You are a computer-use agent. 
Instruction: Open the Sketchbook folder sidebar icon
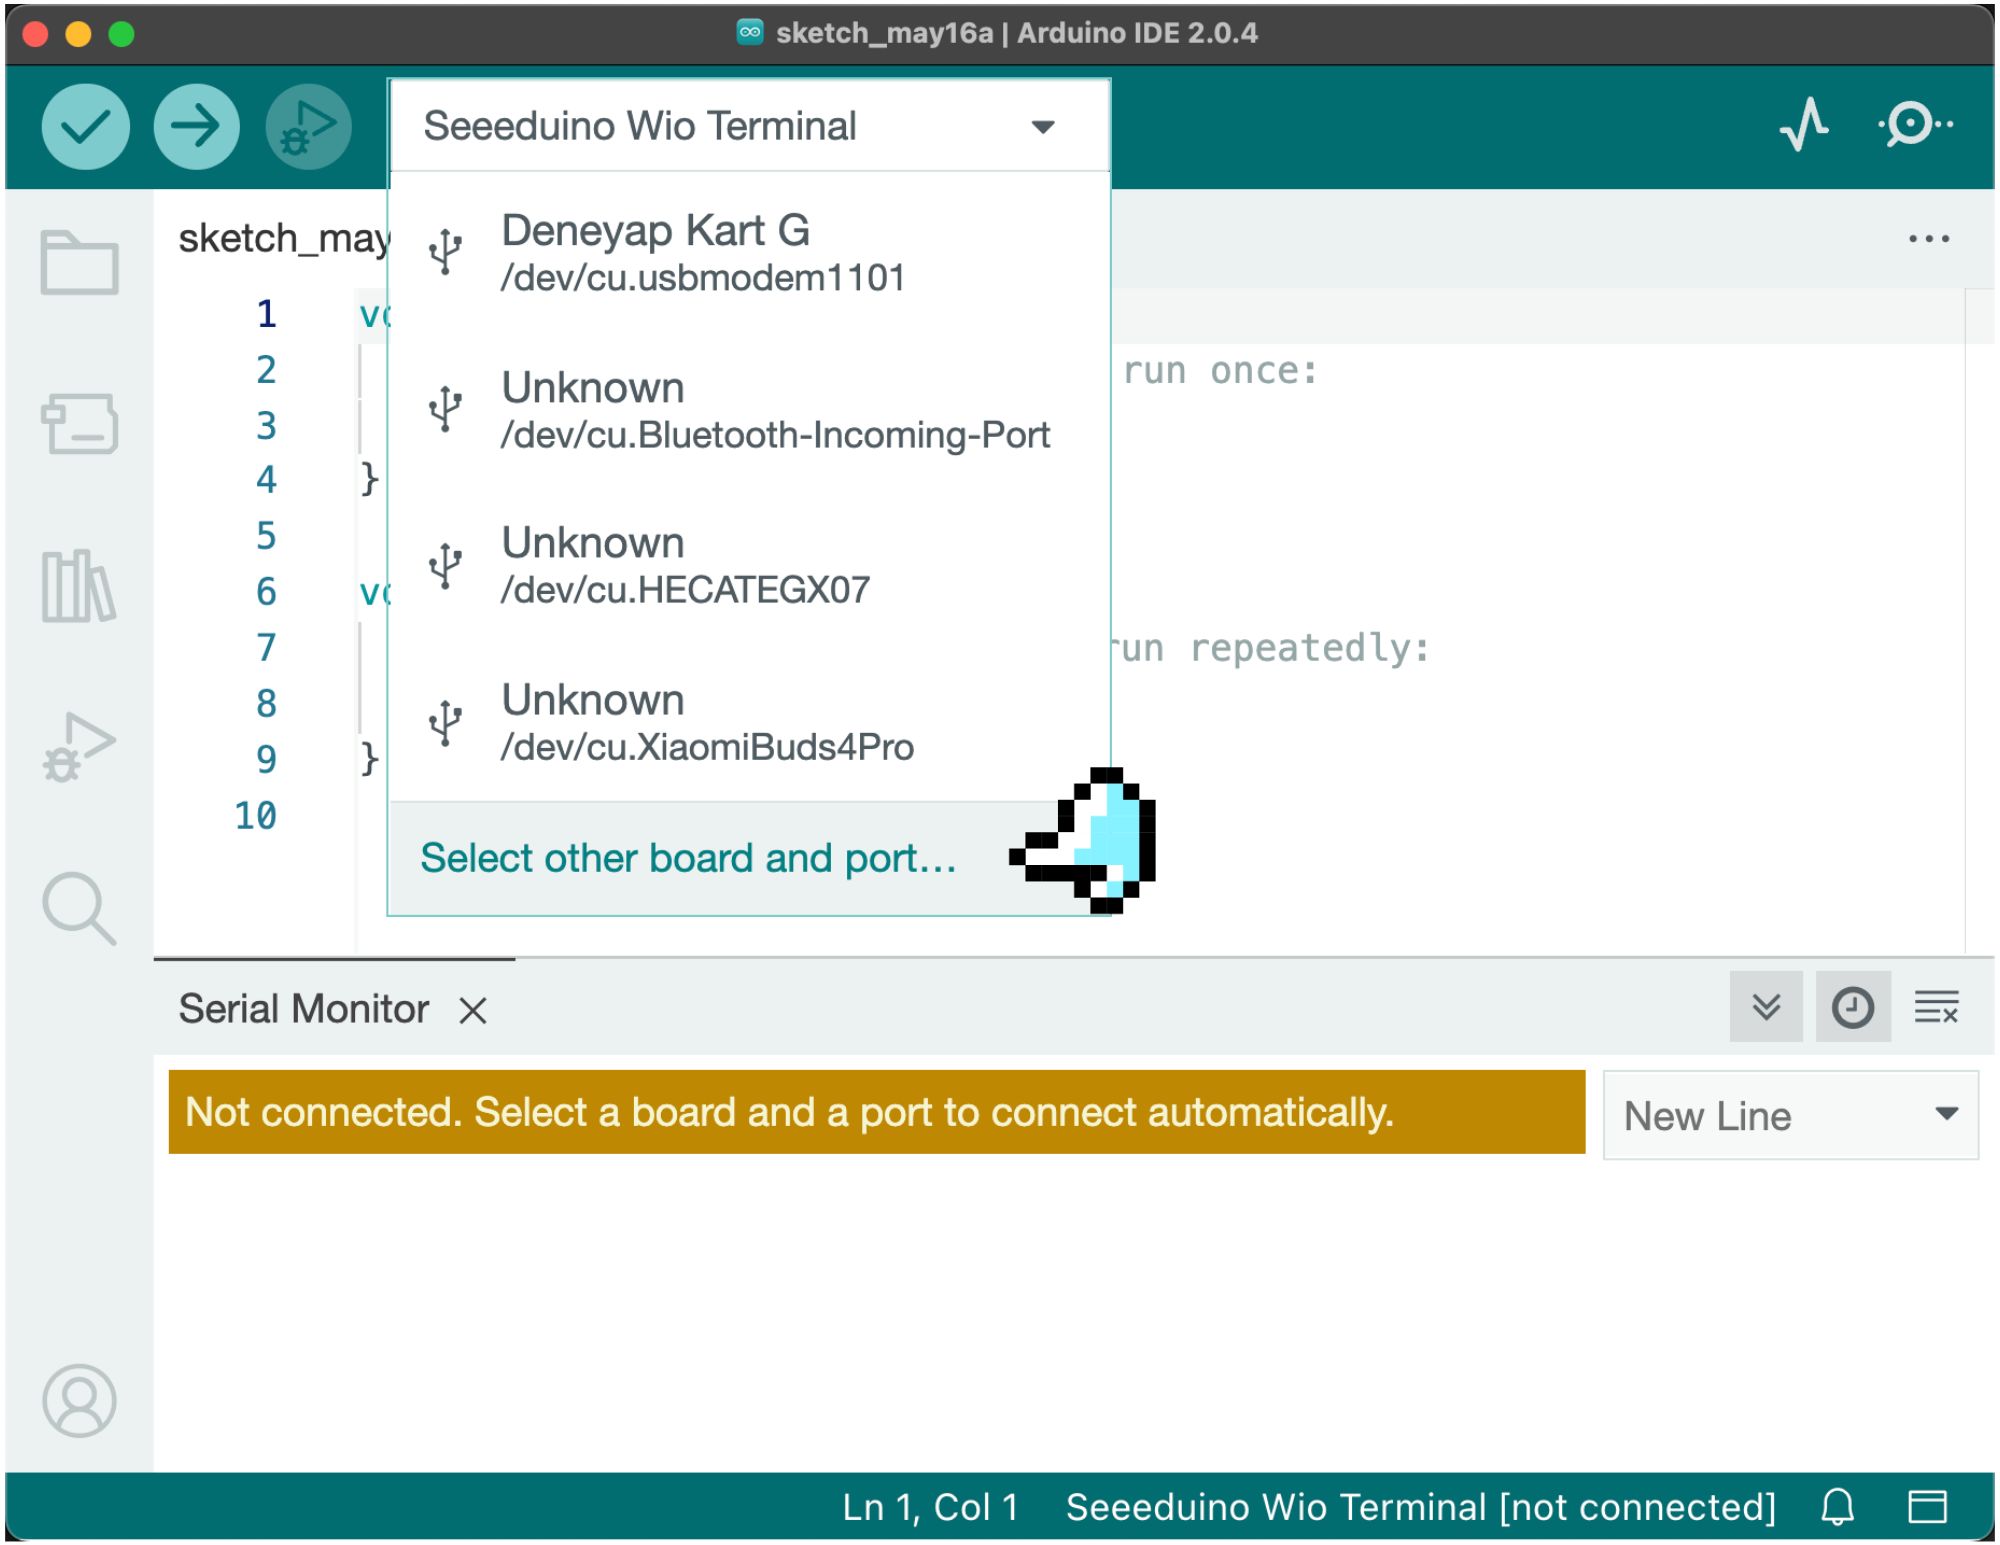(79, 263)
